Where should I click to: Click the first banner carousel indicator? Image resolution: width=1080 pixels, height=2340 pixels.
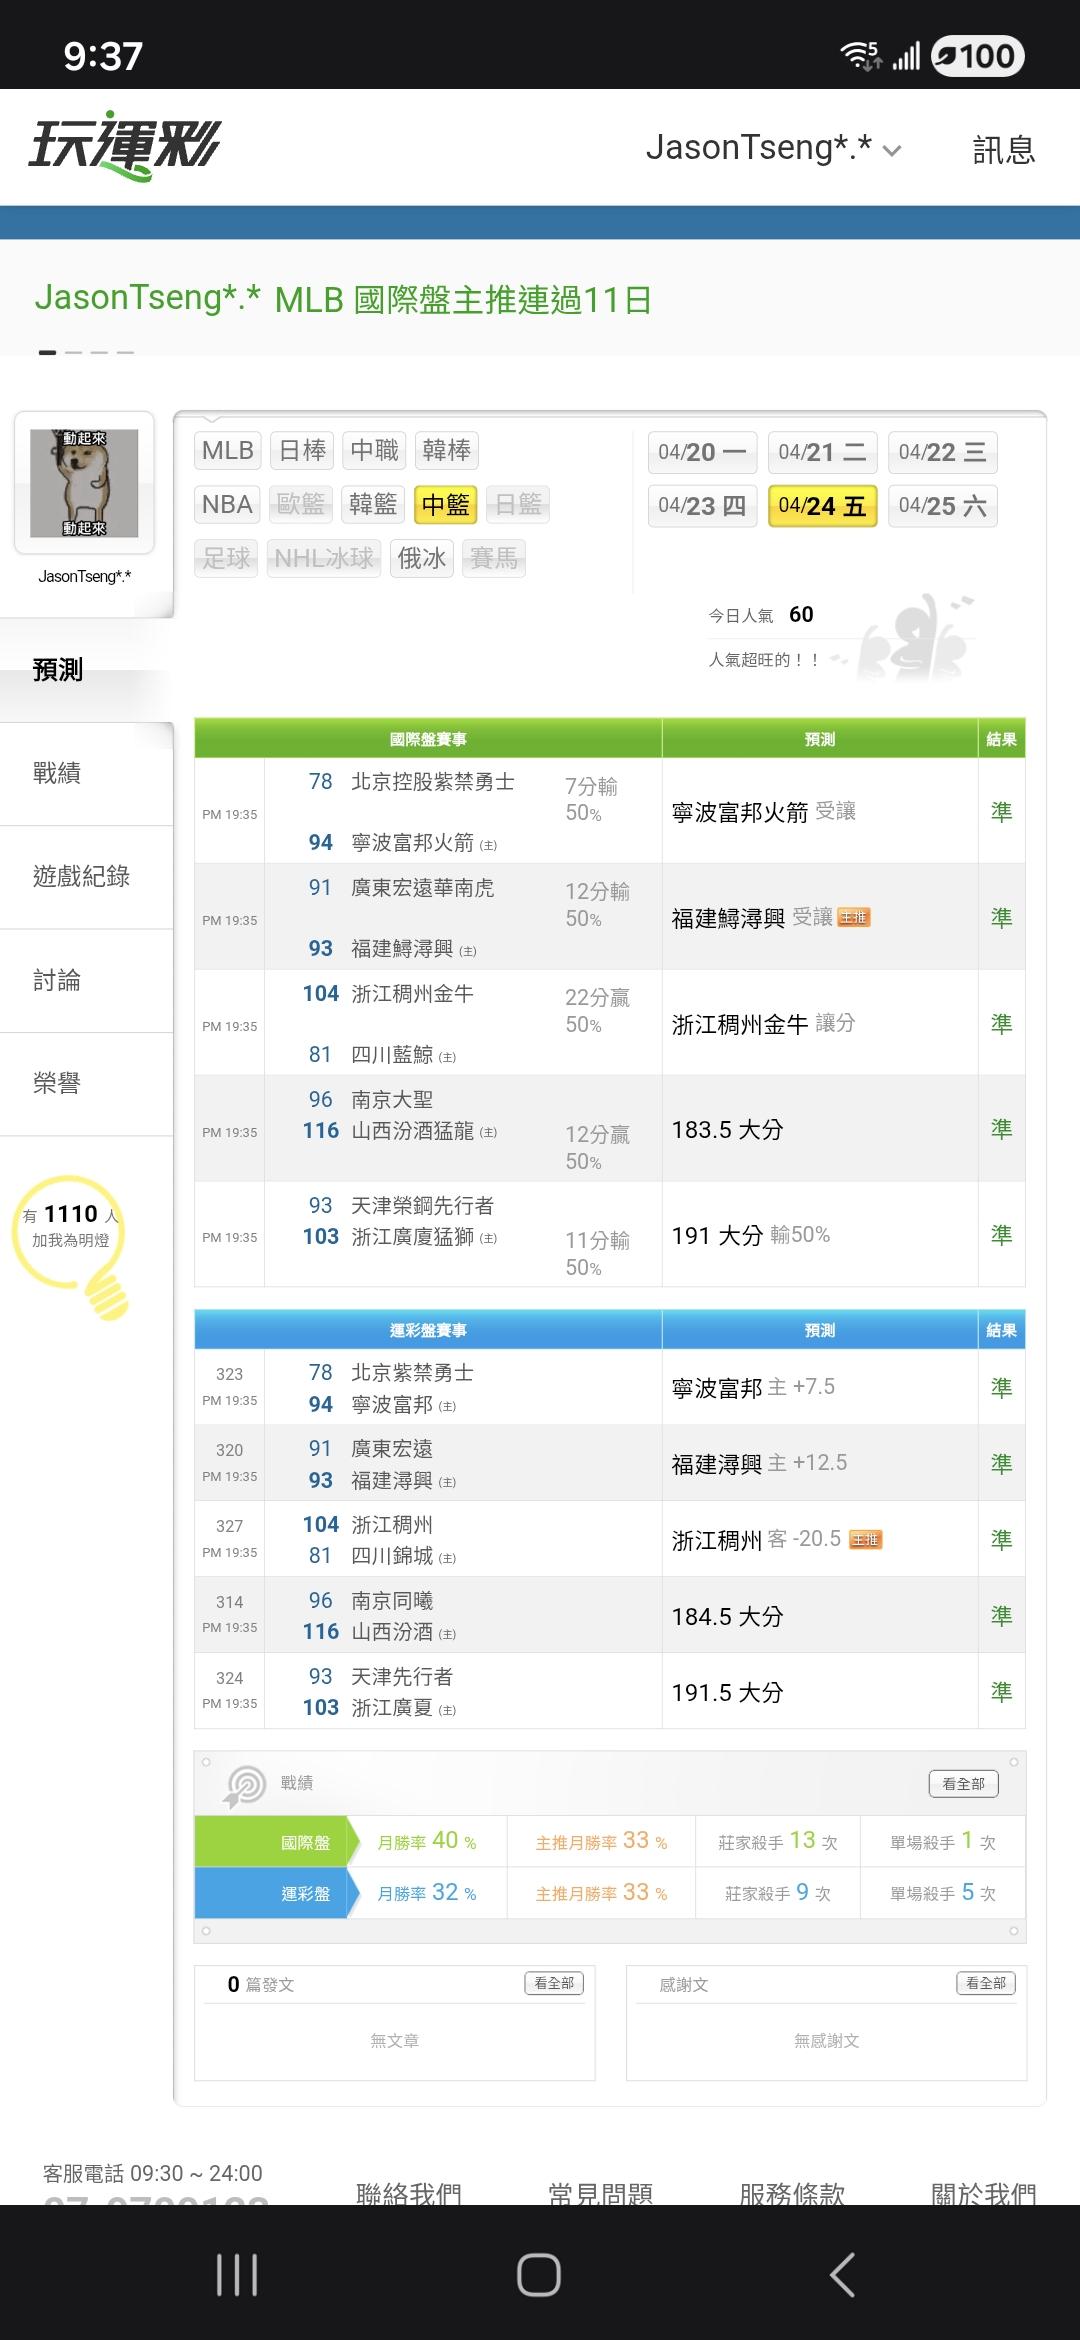click(x=47, y=353)
